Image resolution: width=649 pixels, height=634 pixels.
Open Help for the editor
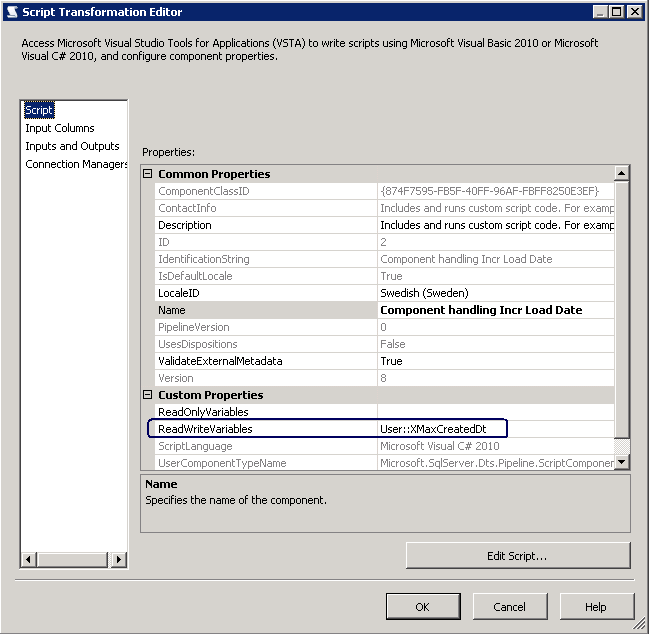pos(595,607)
